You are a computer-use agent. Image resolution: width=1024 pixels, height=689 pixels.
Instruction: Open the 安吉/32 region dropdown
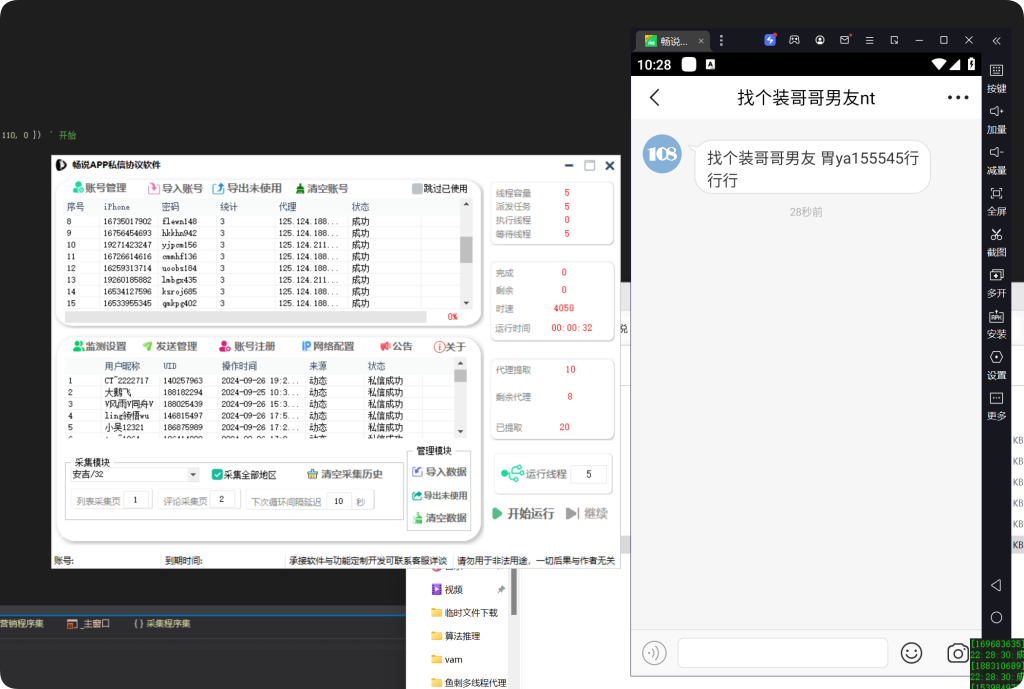click(193, 475)
